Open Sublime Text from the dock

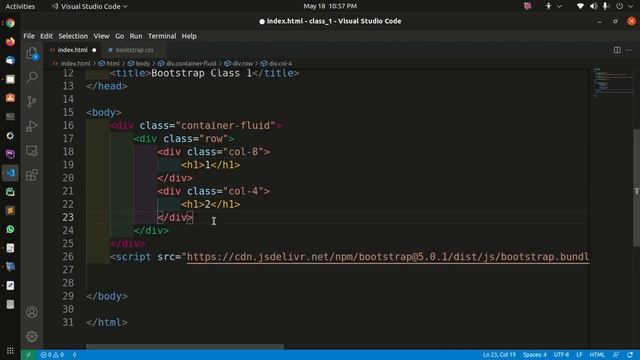(10, 211)
